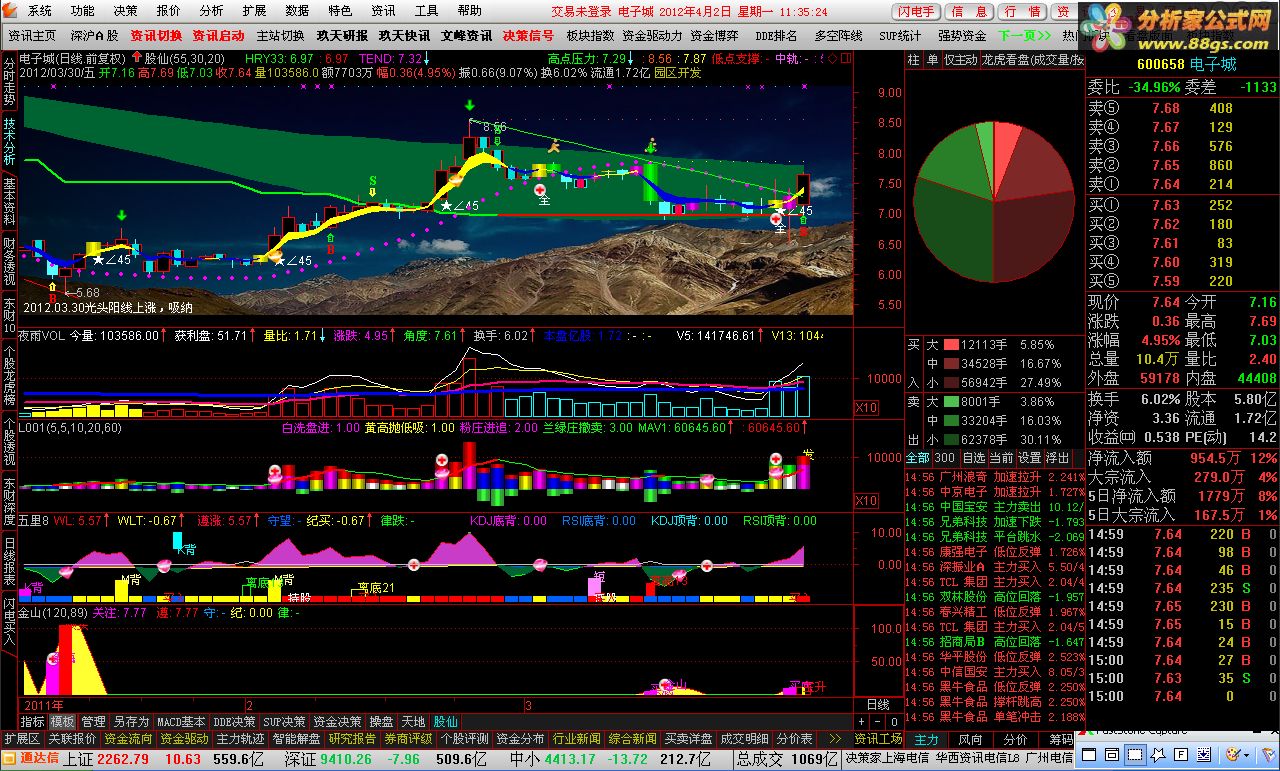Open the 功能 menu
1280x771 pixels.
[83, 11]
